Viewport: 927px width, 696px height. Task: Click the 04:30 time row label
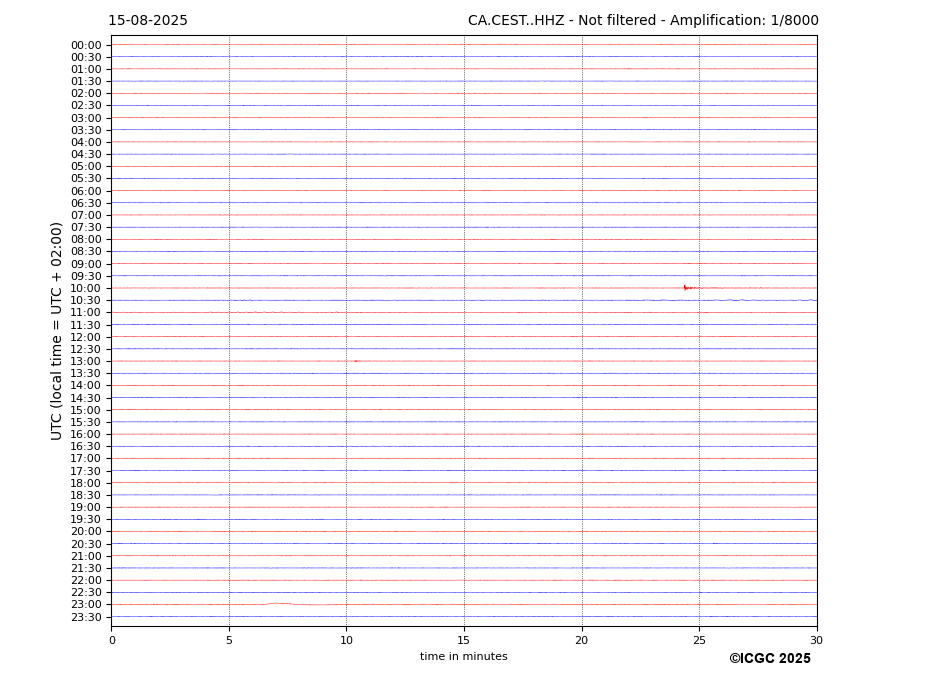coord(86,154)
